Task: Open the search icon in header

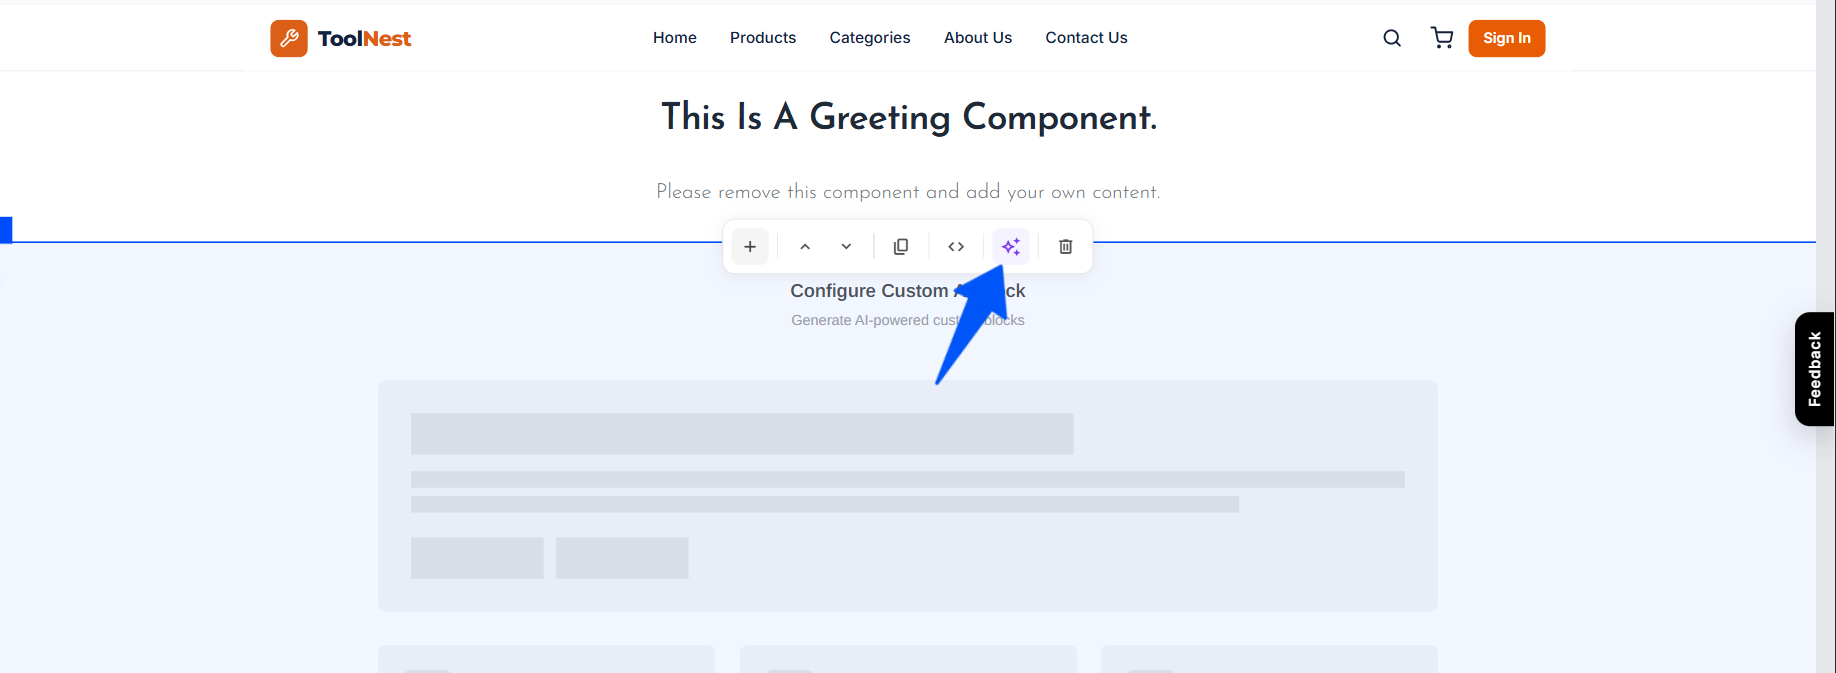Action: 1392,38
